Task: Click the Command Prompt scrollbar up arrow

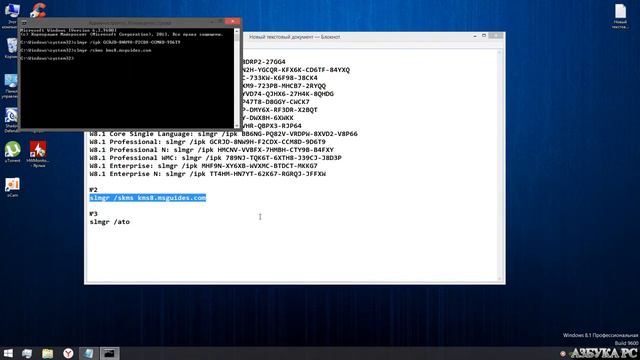Action: pyautogui.click(x=237, y=31)
